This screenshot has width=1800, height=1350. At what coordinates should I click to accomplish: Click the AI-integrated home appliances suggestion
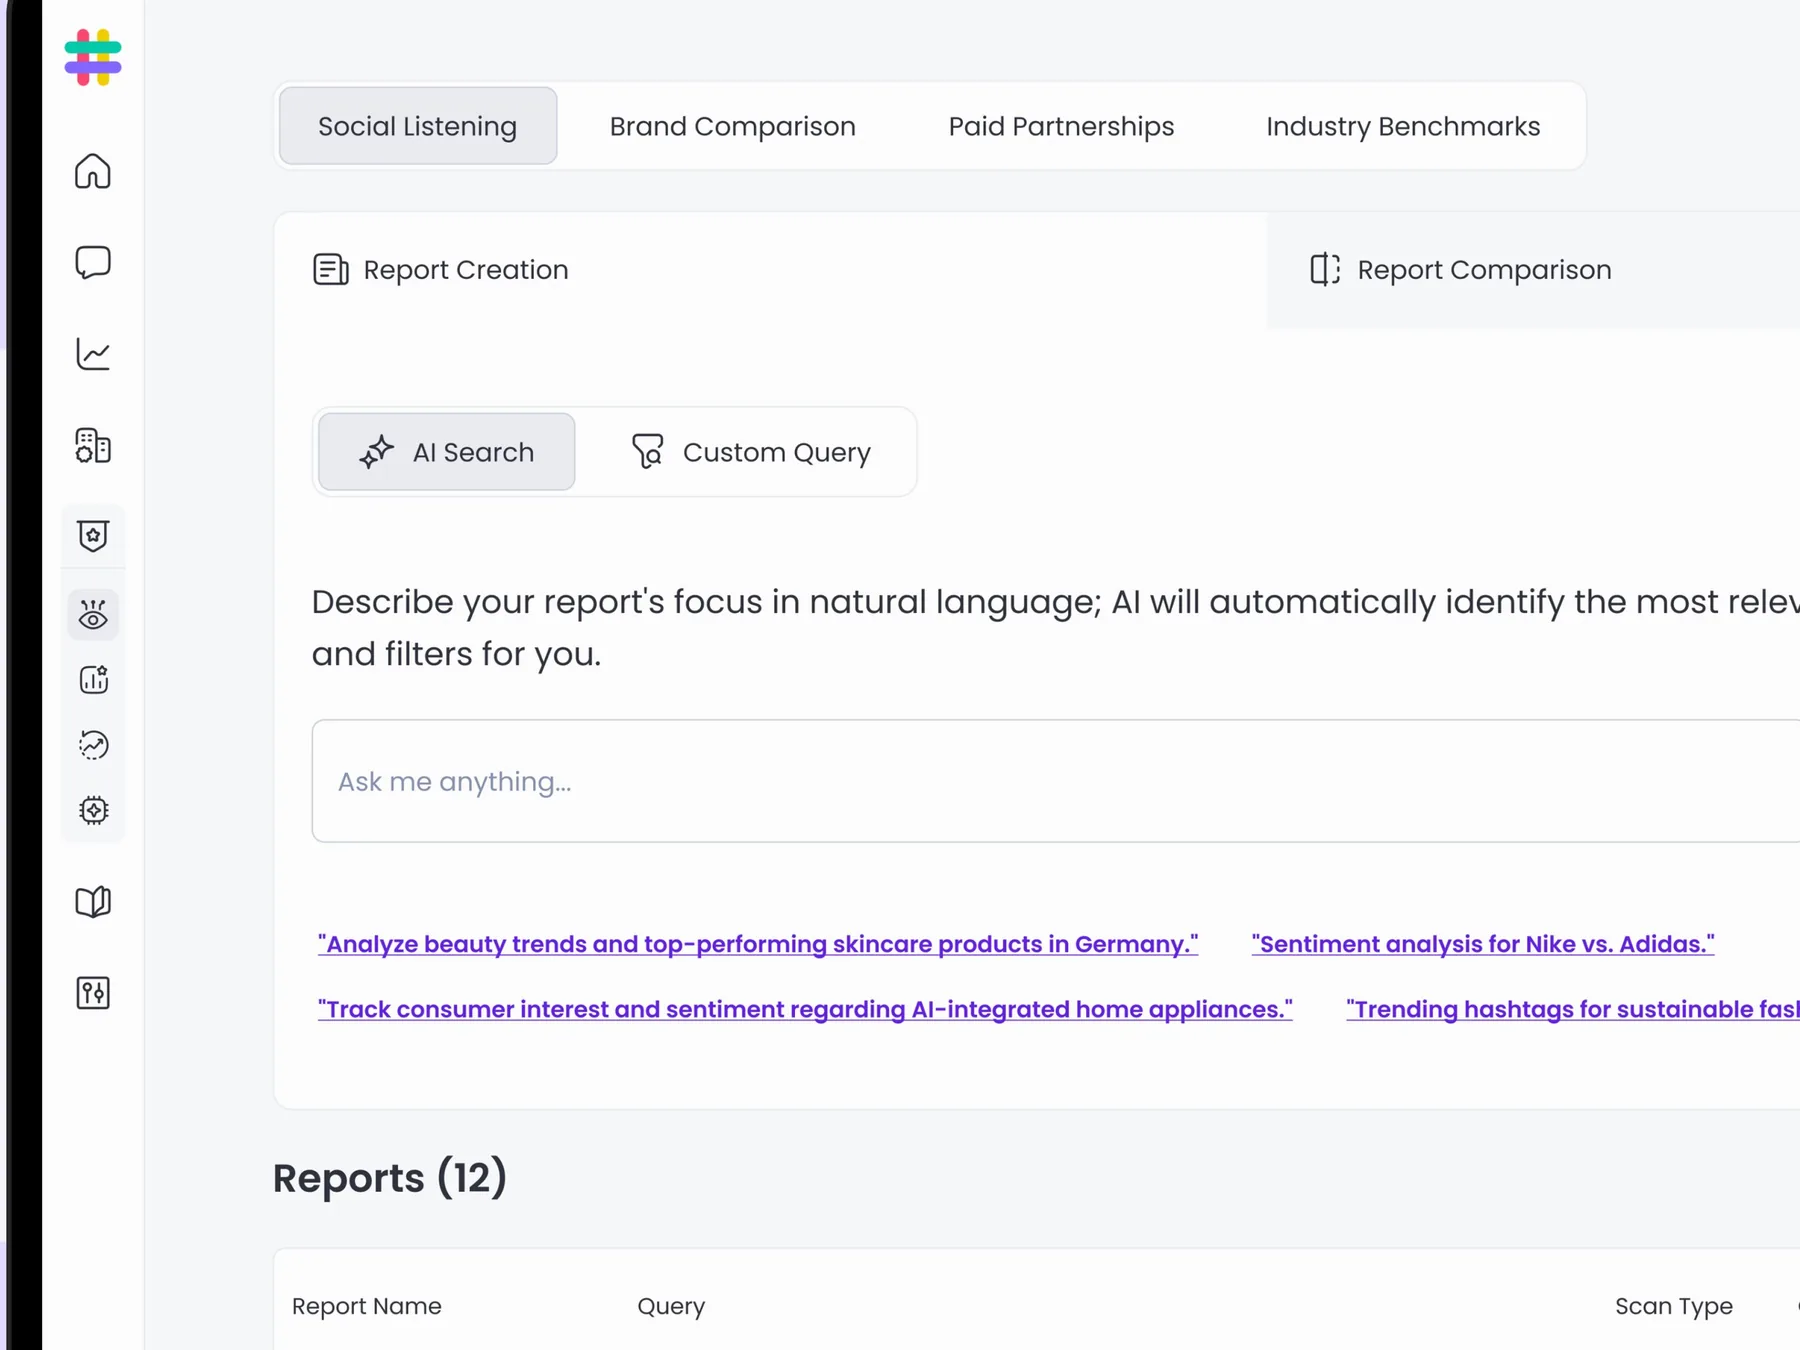click(805, 1009)
